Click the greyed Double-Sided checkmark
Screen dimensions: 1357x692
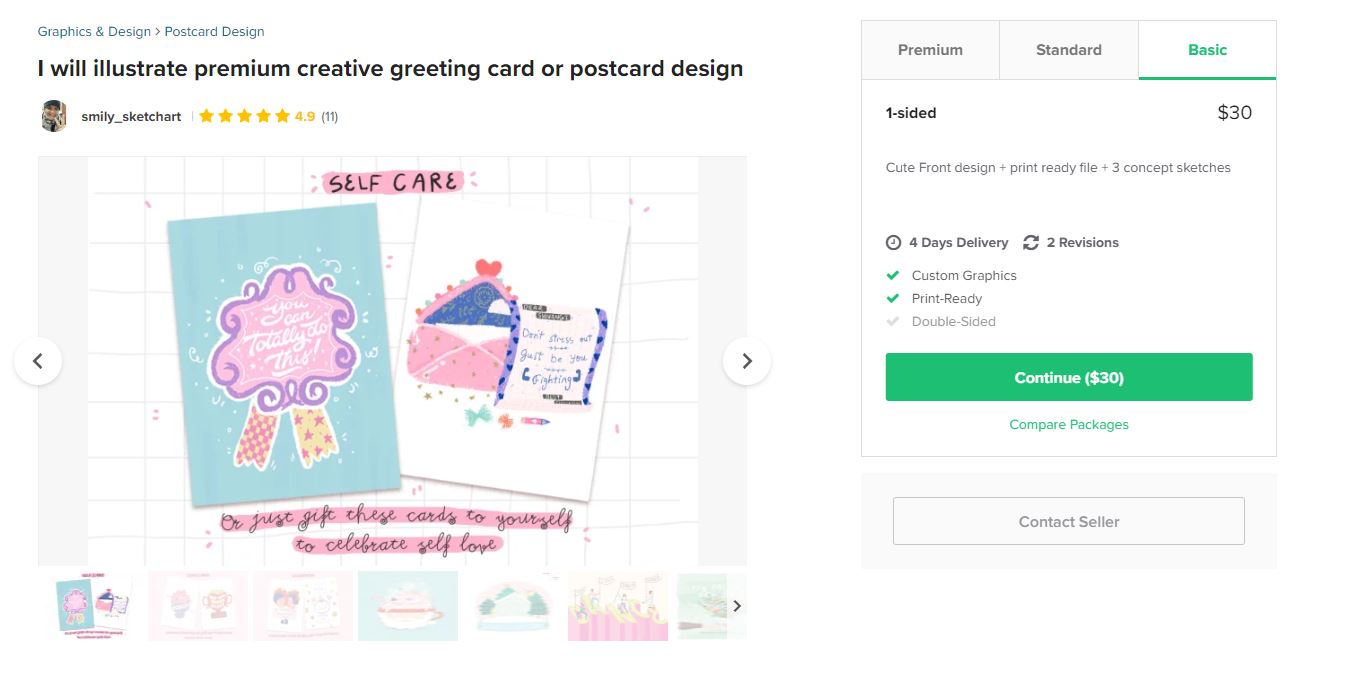(893, 322)
